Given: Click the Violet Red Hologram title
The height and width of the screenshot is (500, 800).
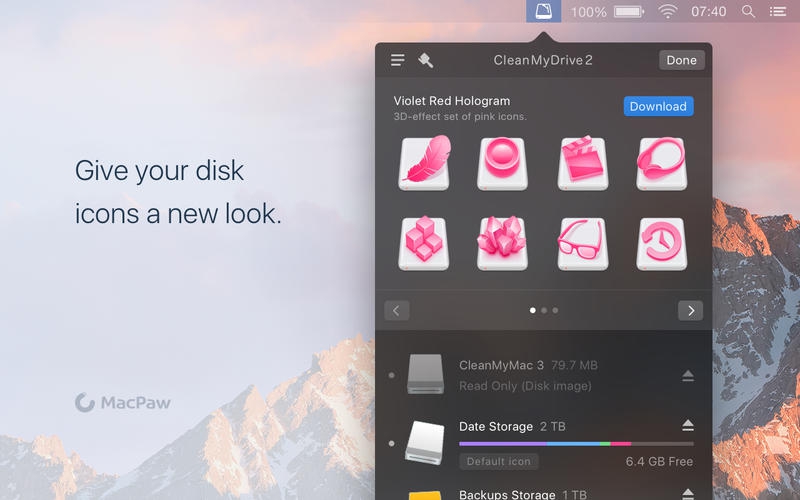Looking at the screenshot, I should pyautogui.click(x=452, y=101).
